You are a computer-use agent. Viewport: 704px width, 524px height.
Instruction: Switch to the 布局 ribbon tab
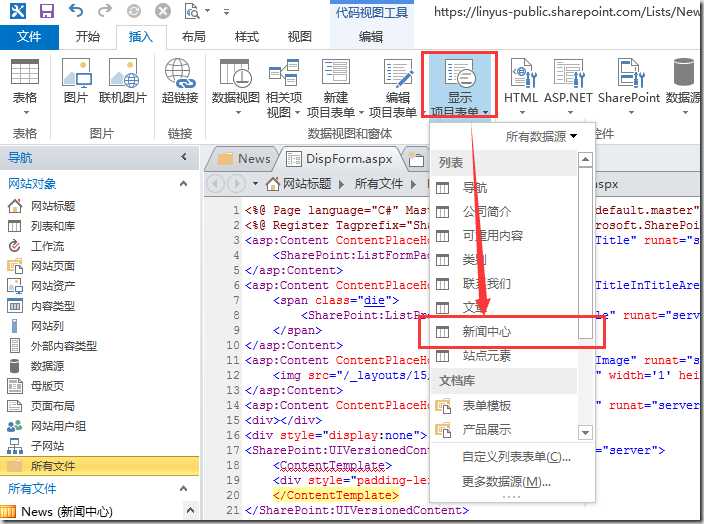pos(194,37)
